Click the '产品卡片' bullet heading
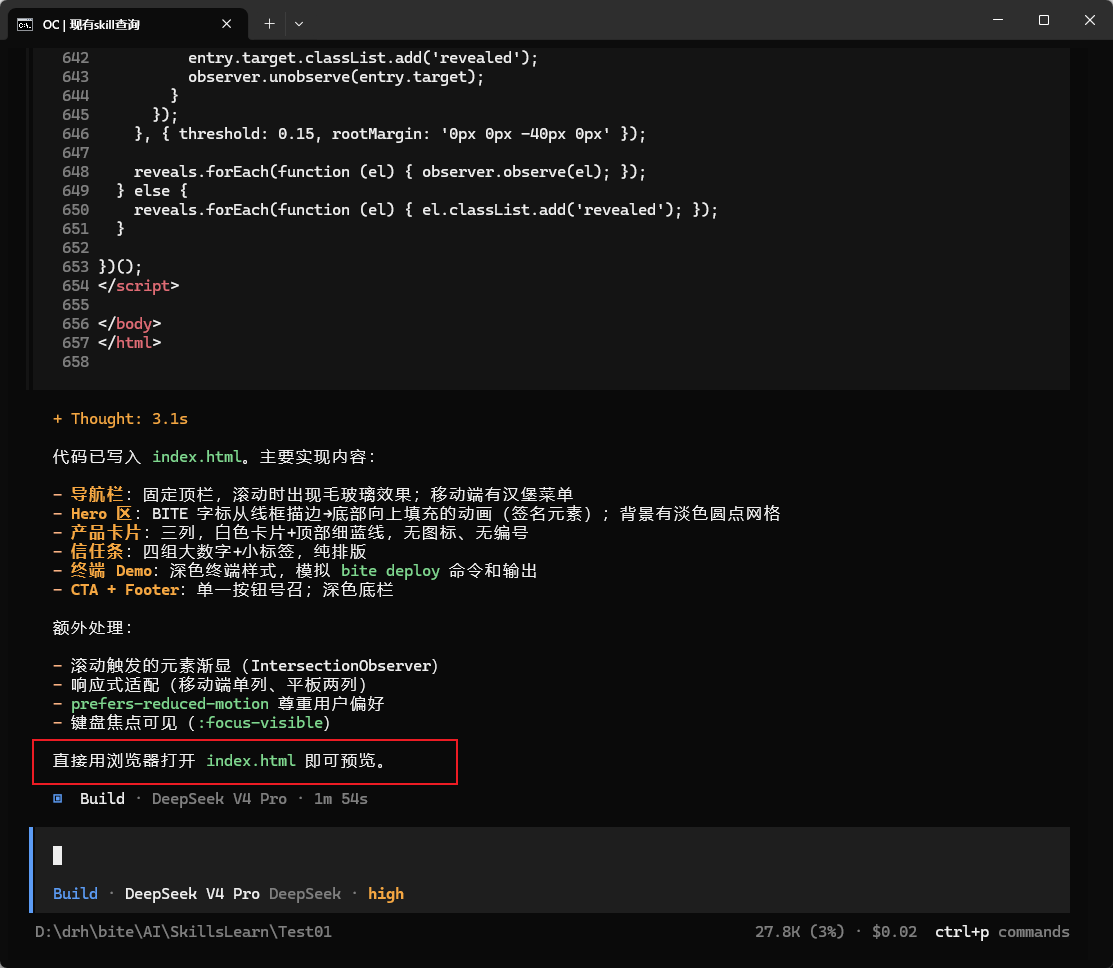Viewport: 1113px width, 968px height. [x=106, y=532]
